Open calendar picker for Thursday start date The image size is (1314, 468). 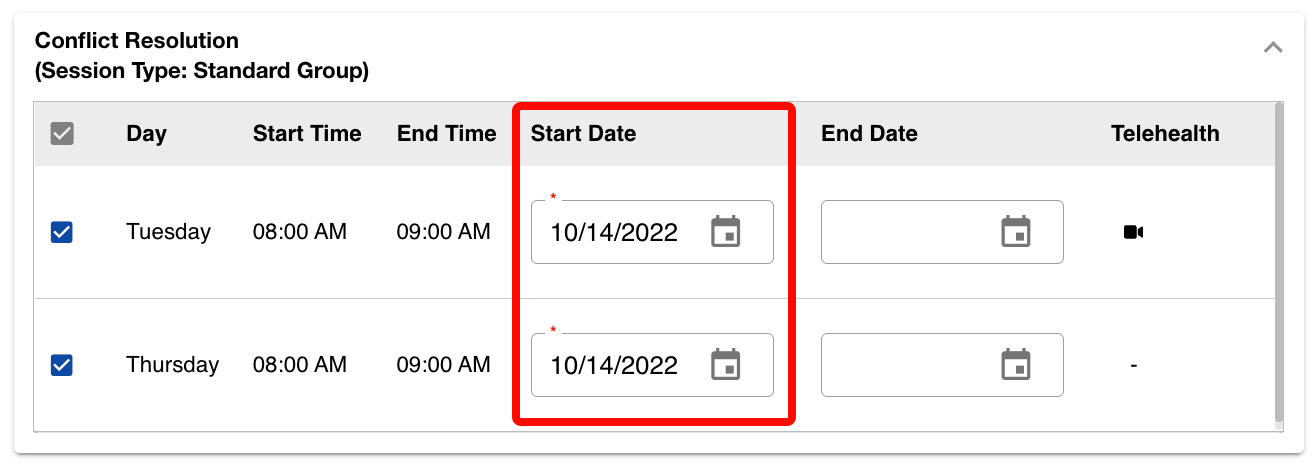click(725, 365)
